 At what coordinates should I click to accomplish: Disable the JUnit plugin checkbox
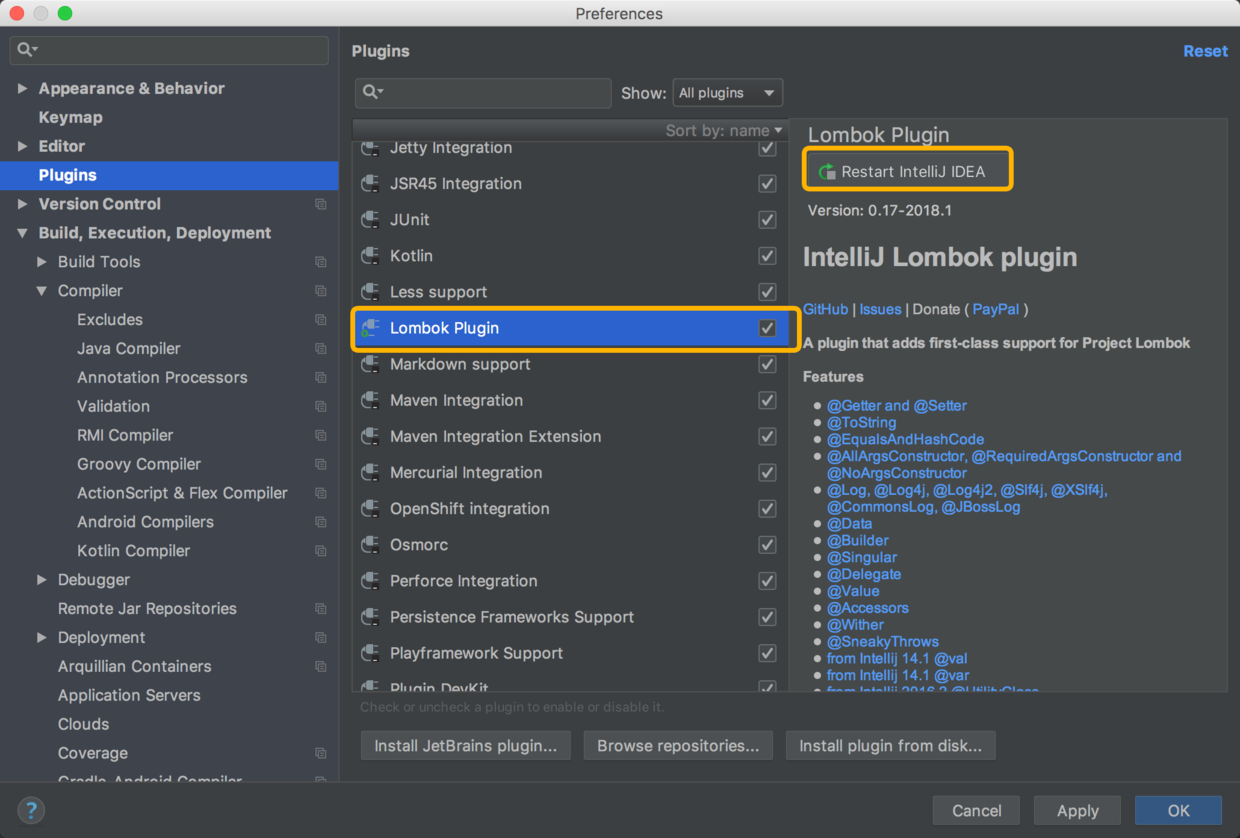[x=767, y=220]
